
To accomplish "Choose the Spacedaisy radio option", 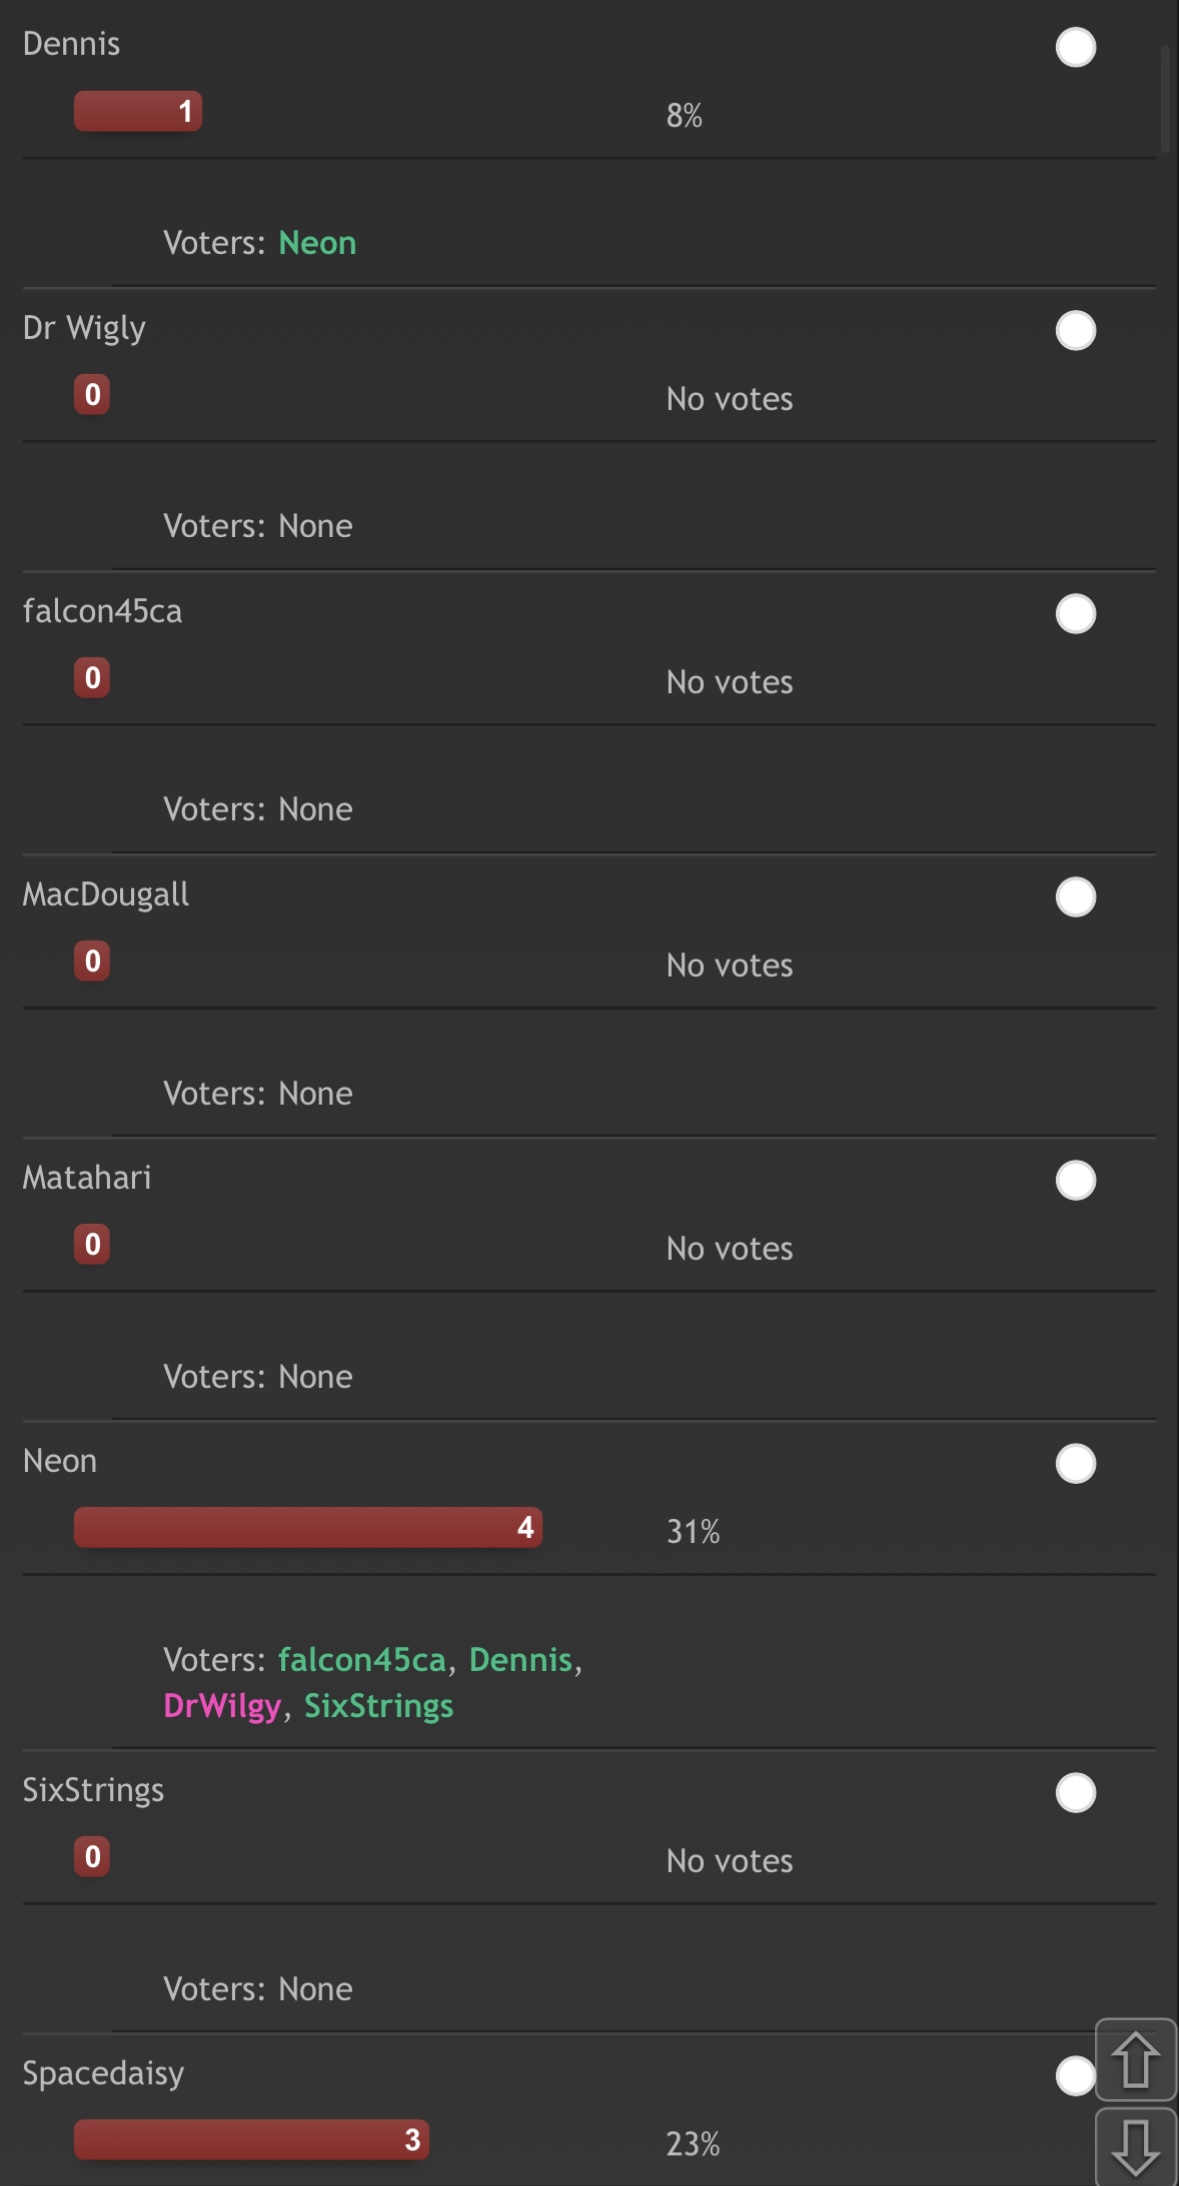I will [1074, 2076].
